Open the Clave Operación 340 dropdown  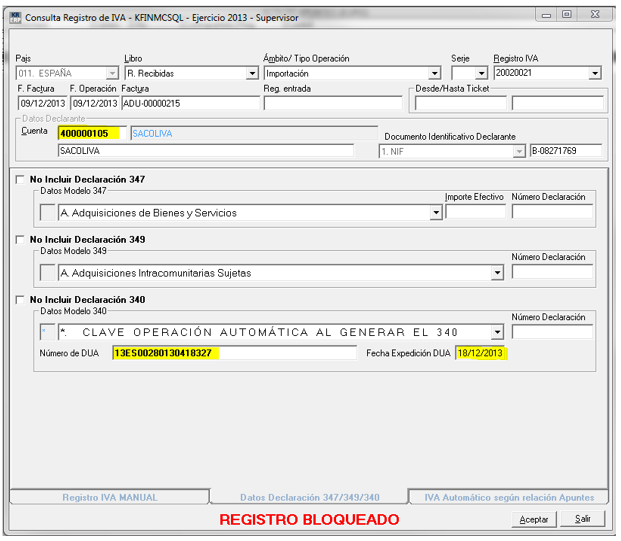click(x=497, y=333)
